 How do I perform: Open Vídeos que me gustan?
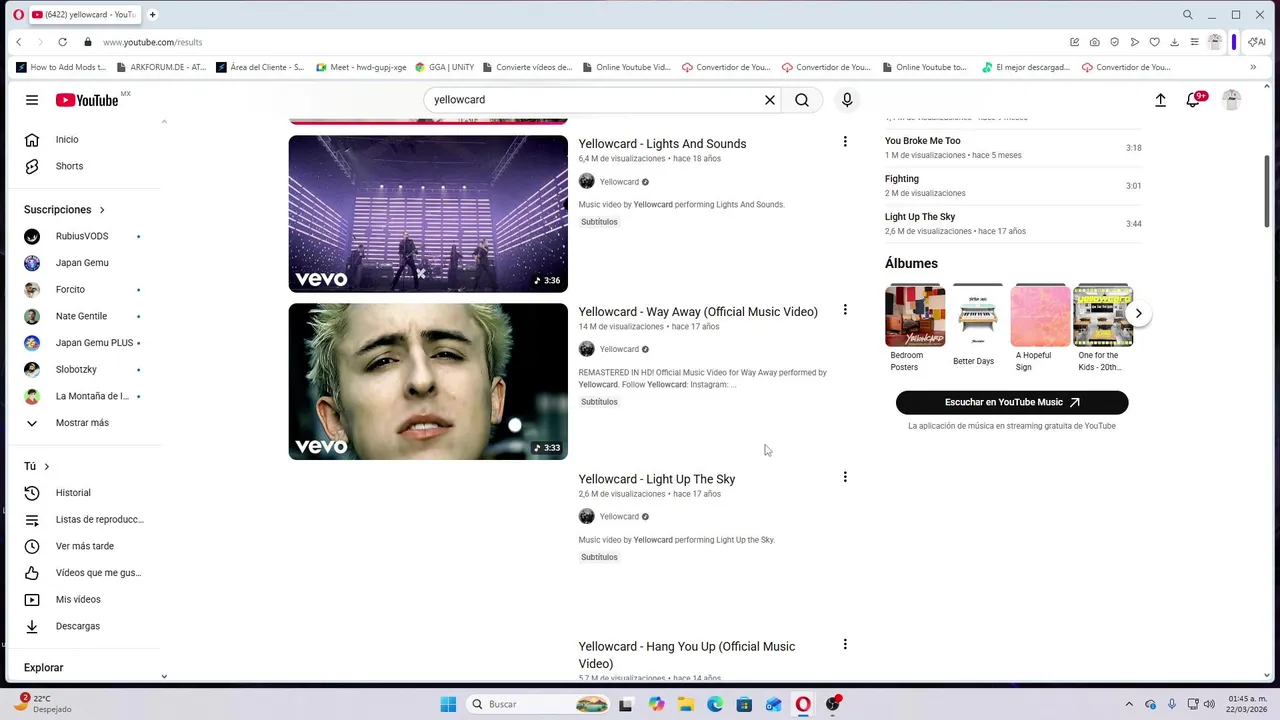click(x=86, y=573)
